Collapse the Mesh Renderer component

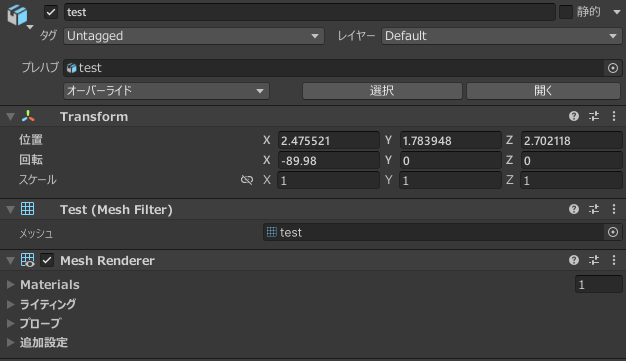(10, 261)
